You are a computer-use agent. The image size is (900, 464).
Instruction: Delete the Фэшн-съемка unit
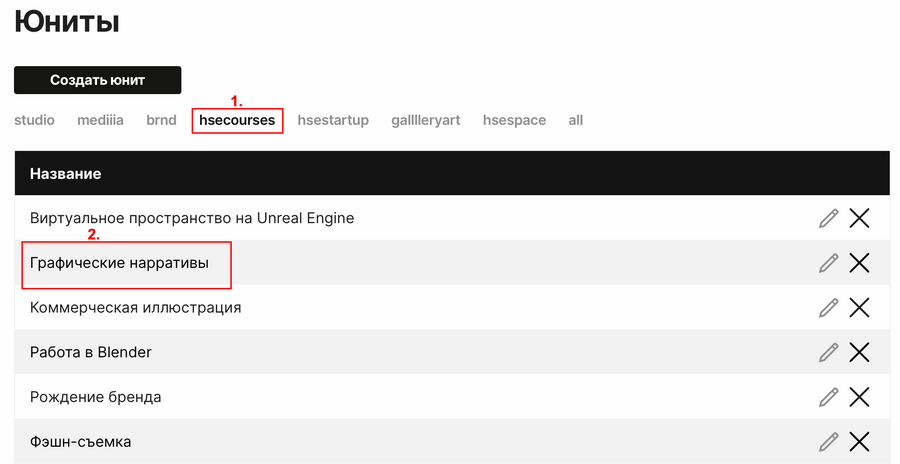point(859,441)
